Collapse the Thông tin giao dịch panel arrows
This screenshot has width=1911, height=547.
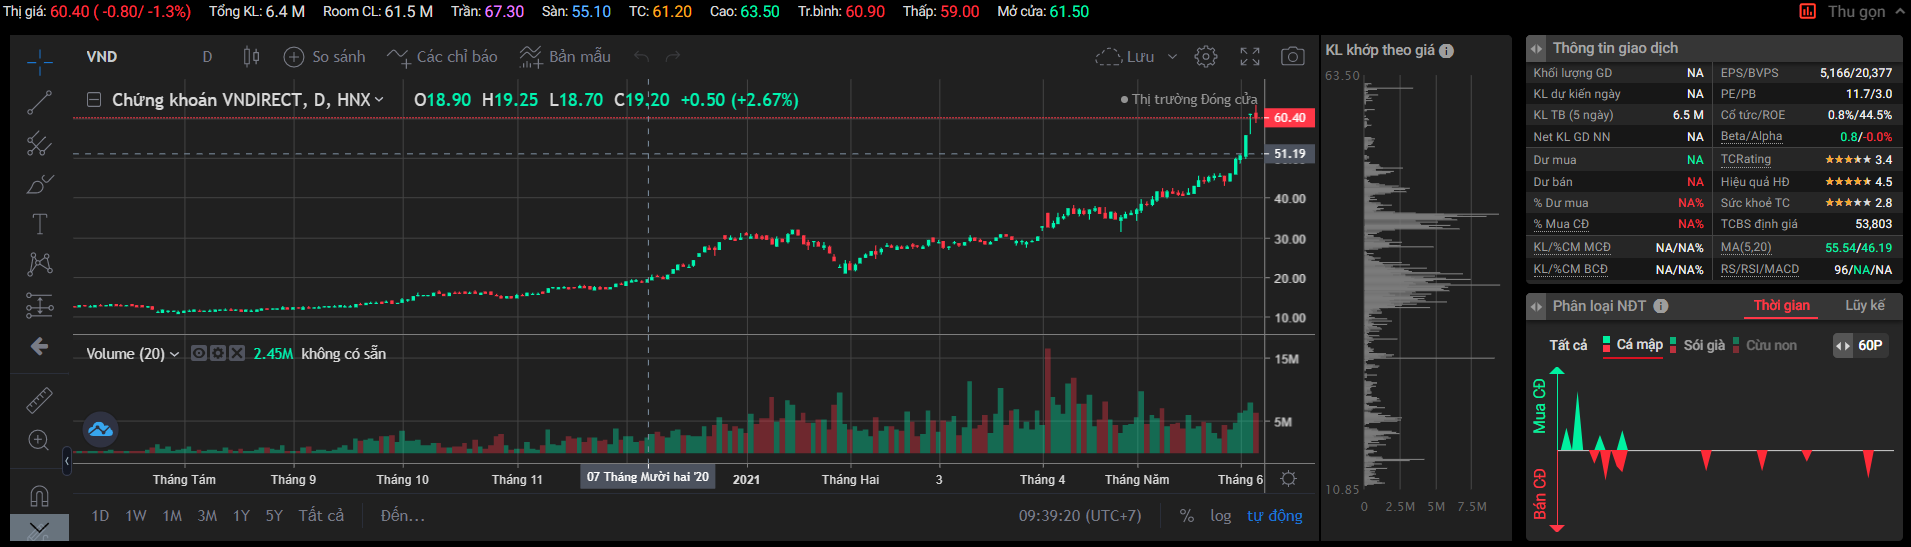pos(1536,49)
